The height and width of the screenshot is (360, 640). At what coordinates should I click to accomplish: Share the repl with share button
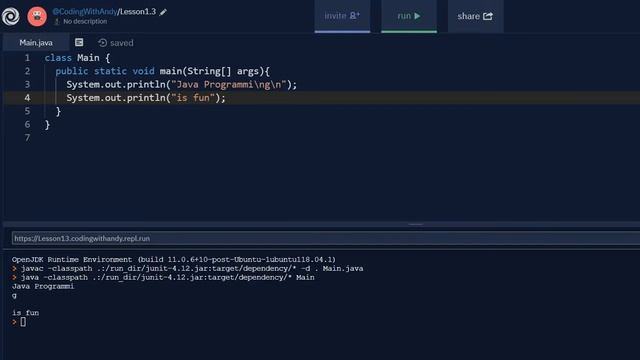[476, 16]
